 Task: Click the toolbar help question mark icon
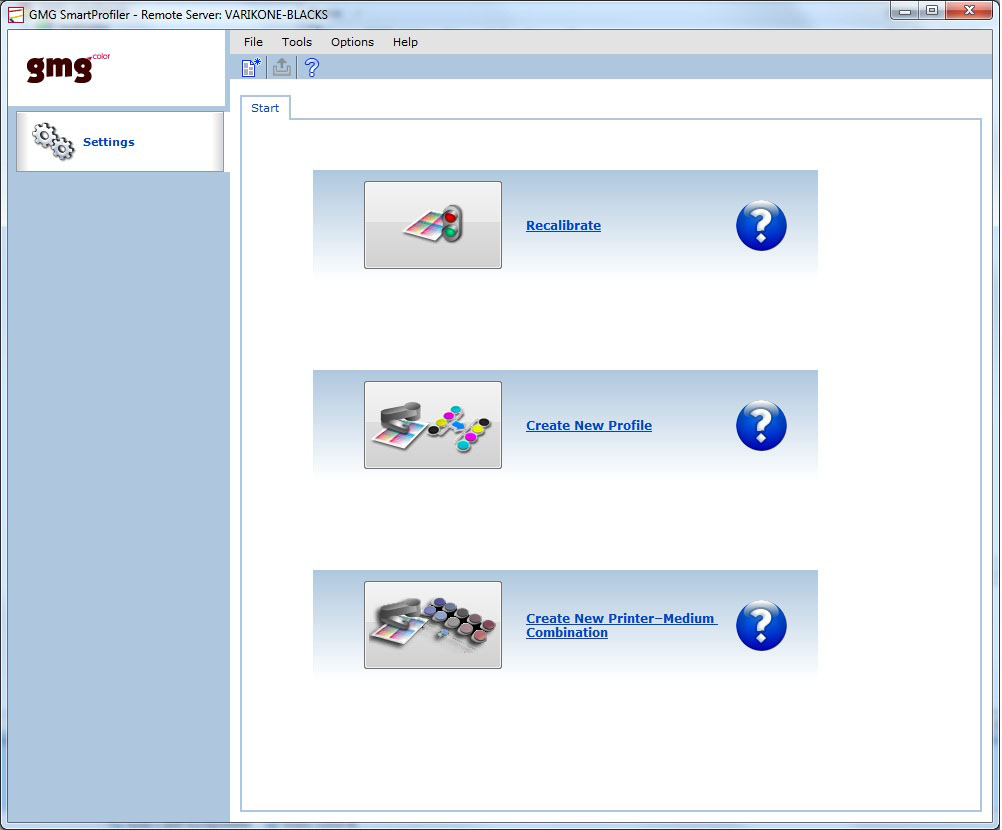point(312,68)
